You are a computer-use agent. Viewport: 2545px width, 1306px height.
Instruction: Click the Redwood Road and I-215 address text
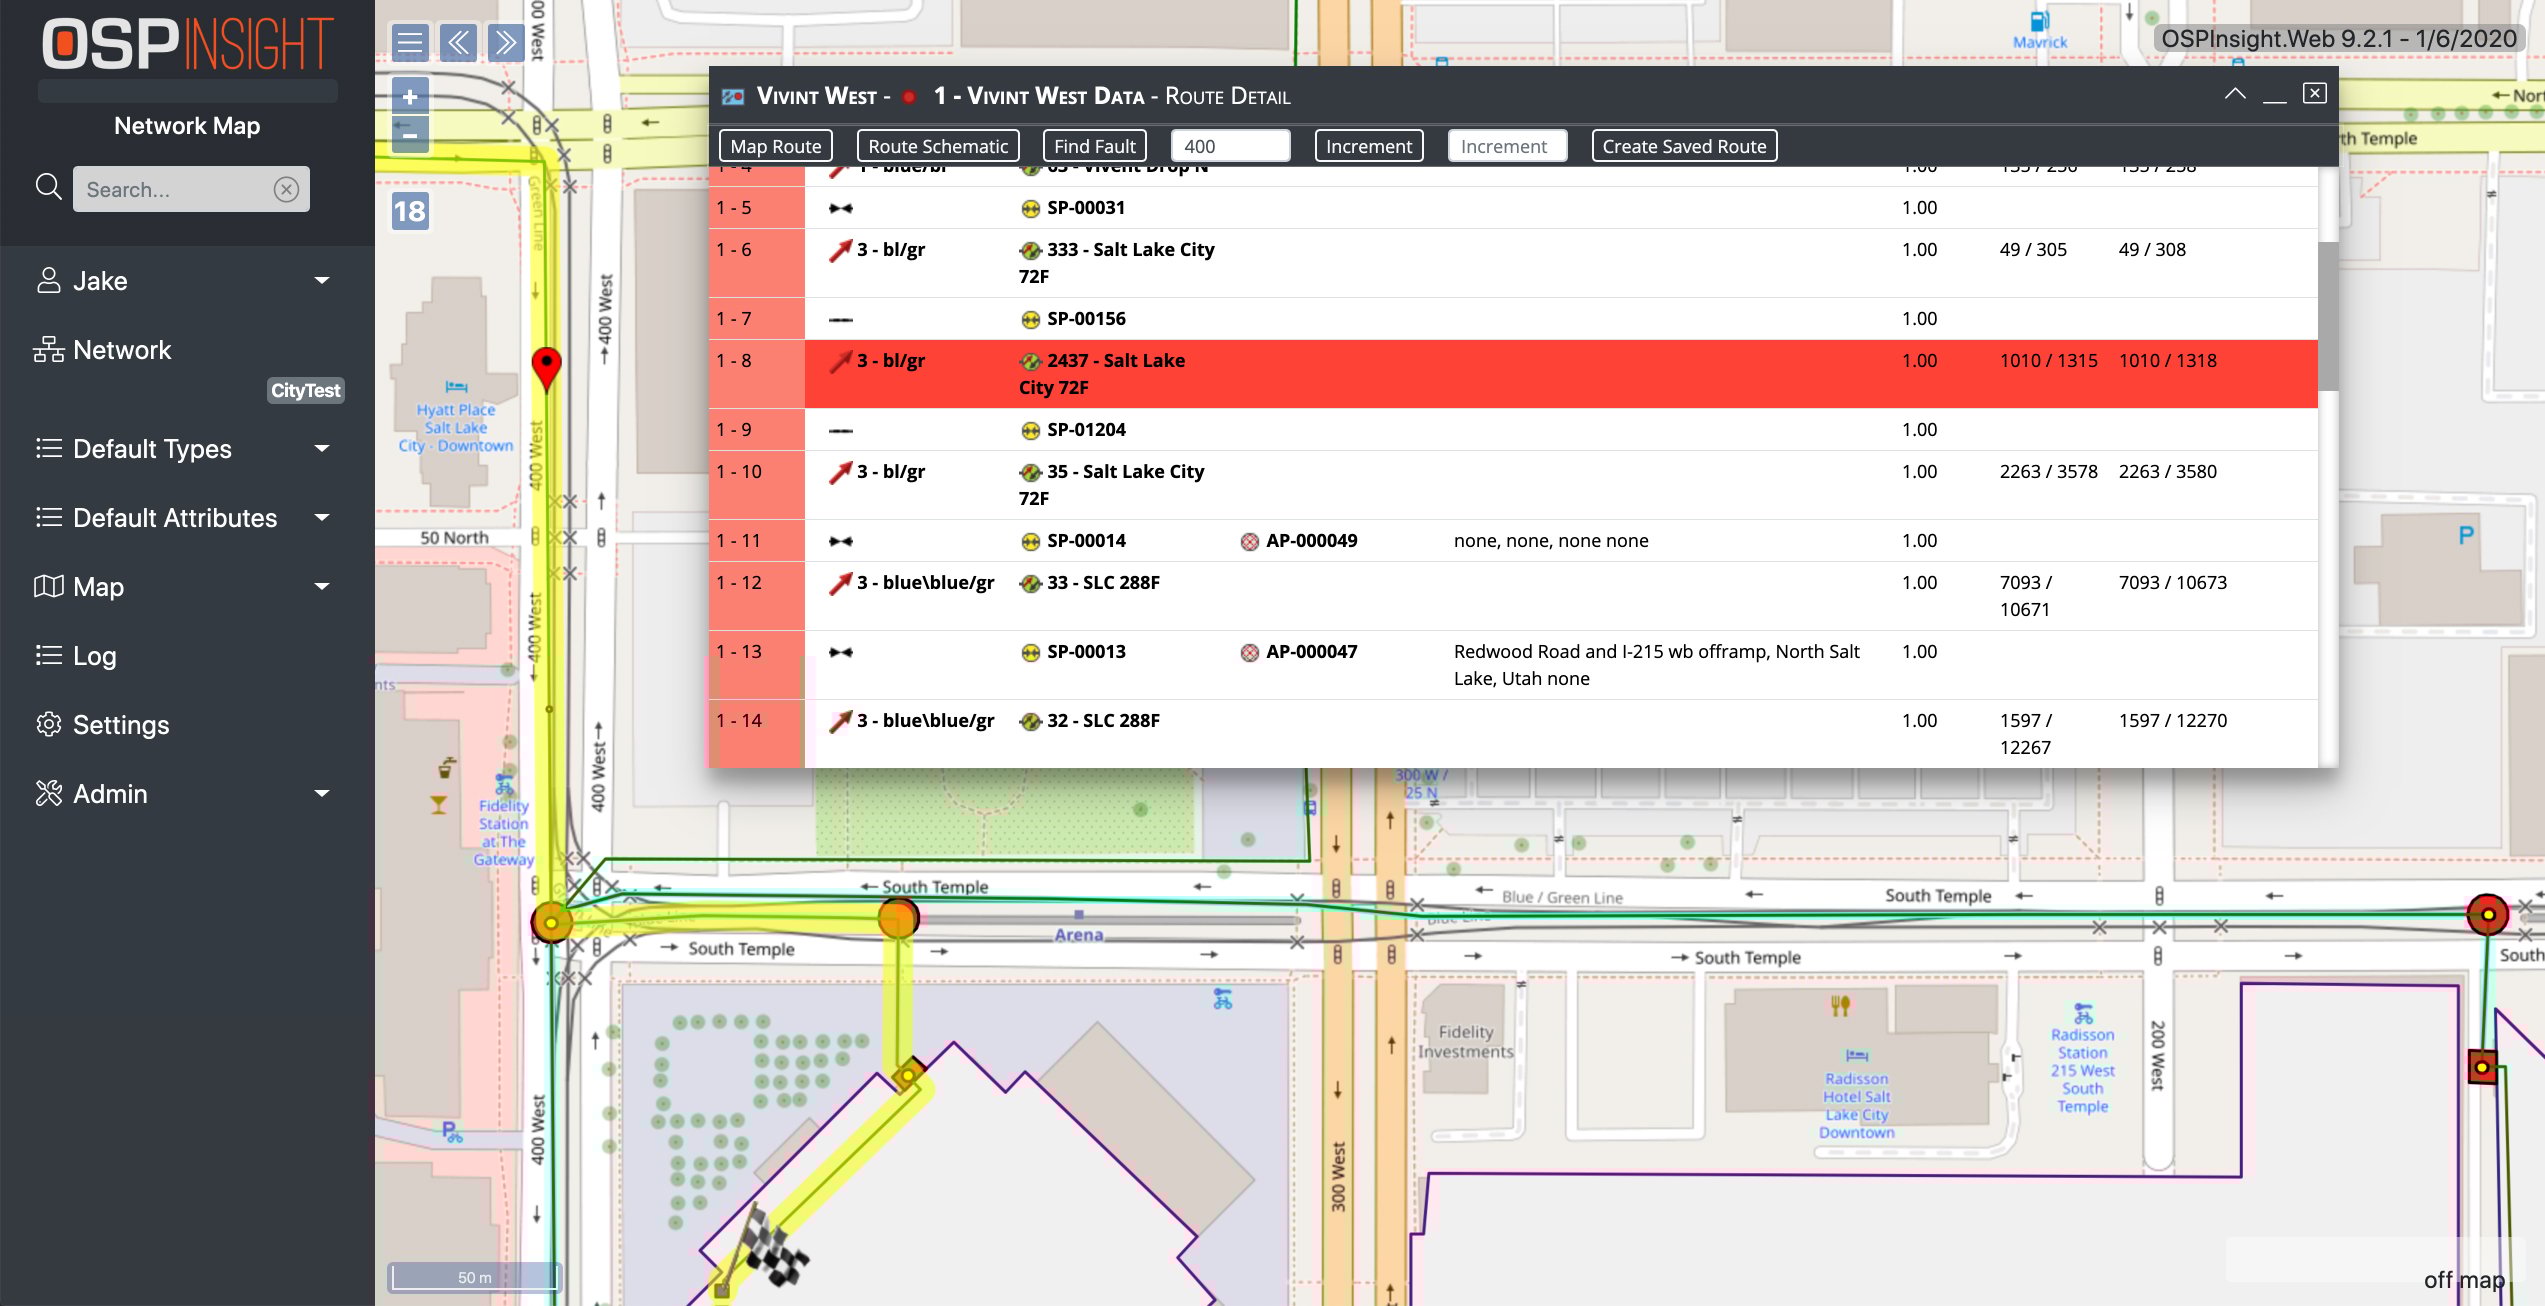pyautogui.click(x=1656, y=665)
